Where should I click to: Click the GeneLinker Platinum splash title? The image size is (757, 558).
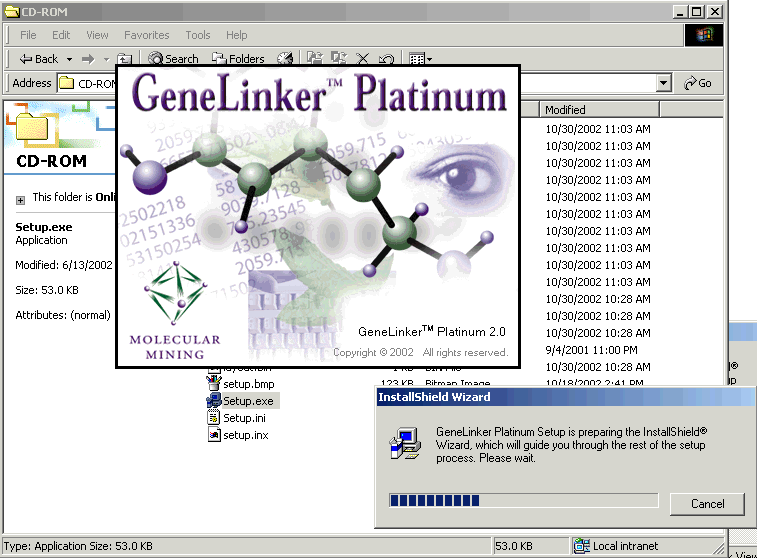click(x=319, y=93)
